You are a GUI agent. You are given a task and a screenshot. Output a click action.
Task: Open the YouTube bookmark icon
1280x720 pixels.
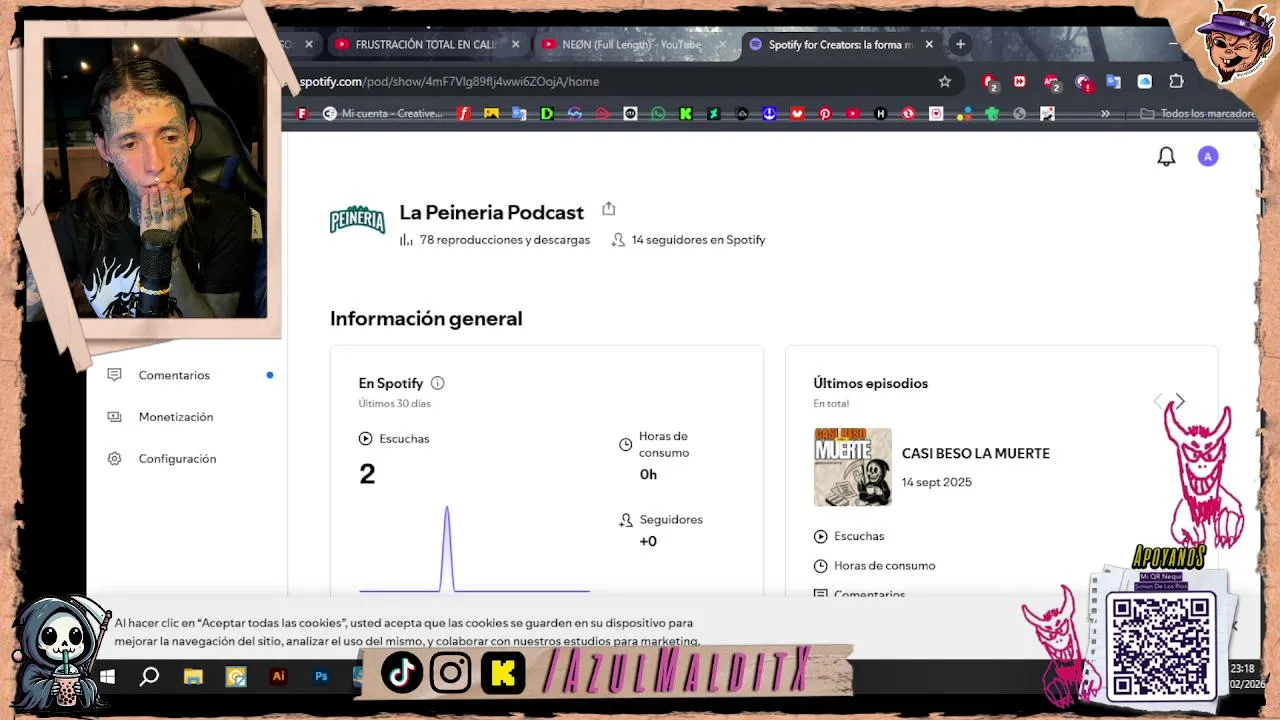pyautogui.click(x=853, y=114)
